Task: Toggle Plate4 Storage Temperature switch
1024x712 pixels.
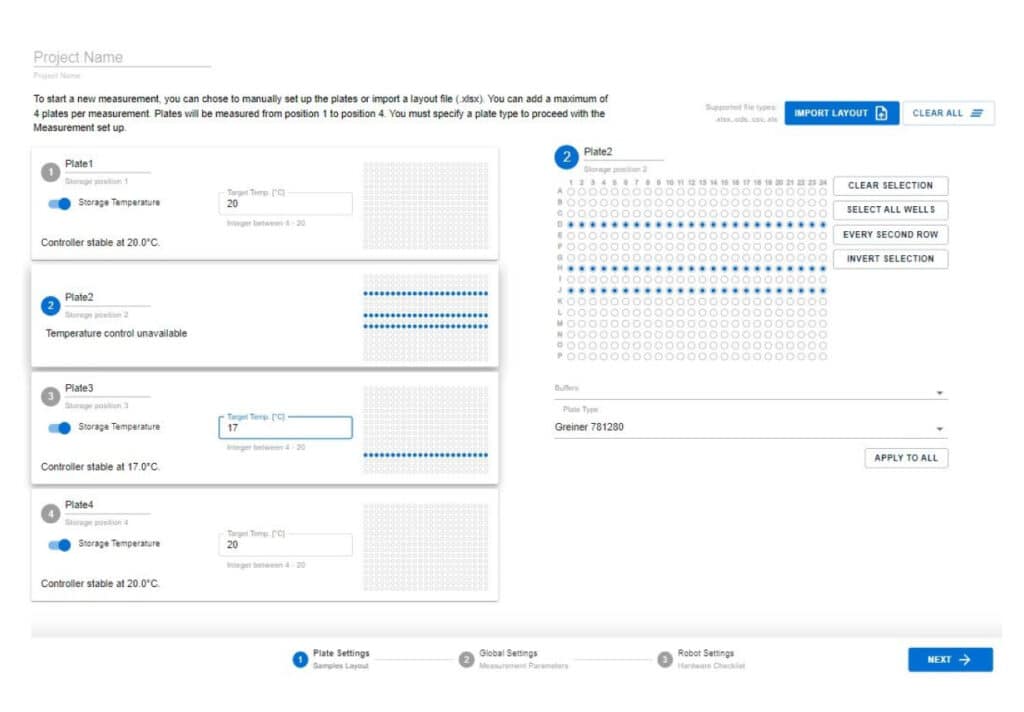Action: (x=60, y=544)
